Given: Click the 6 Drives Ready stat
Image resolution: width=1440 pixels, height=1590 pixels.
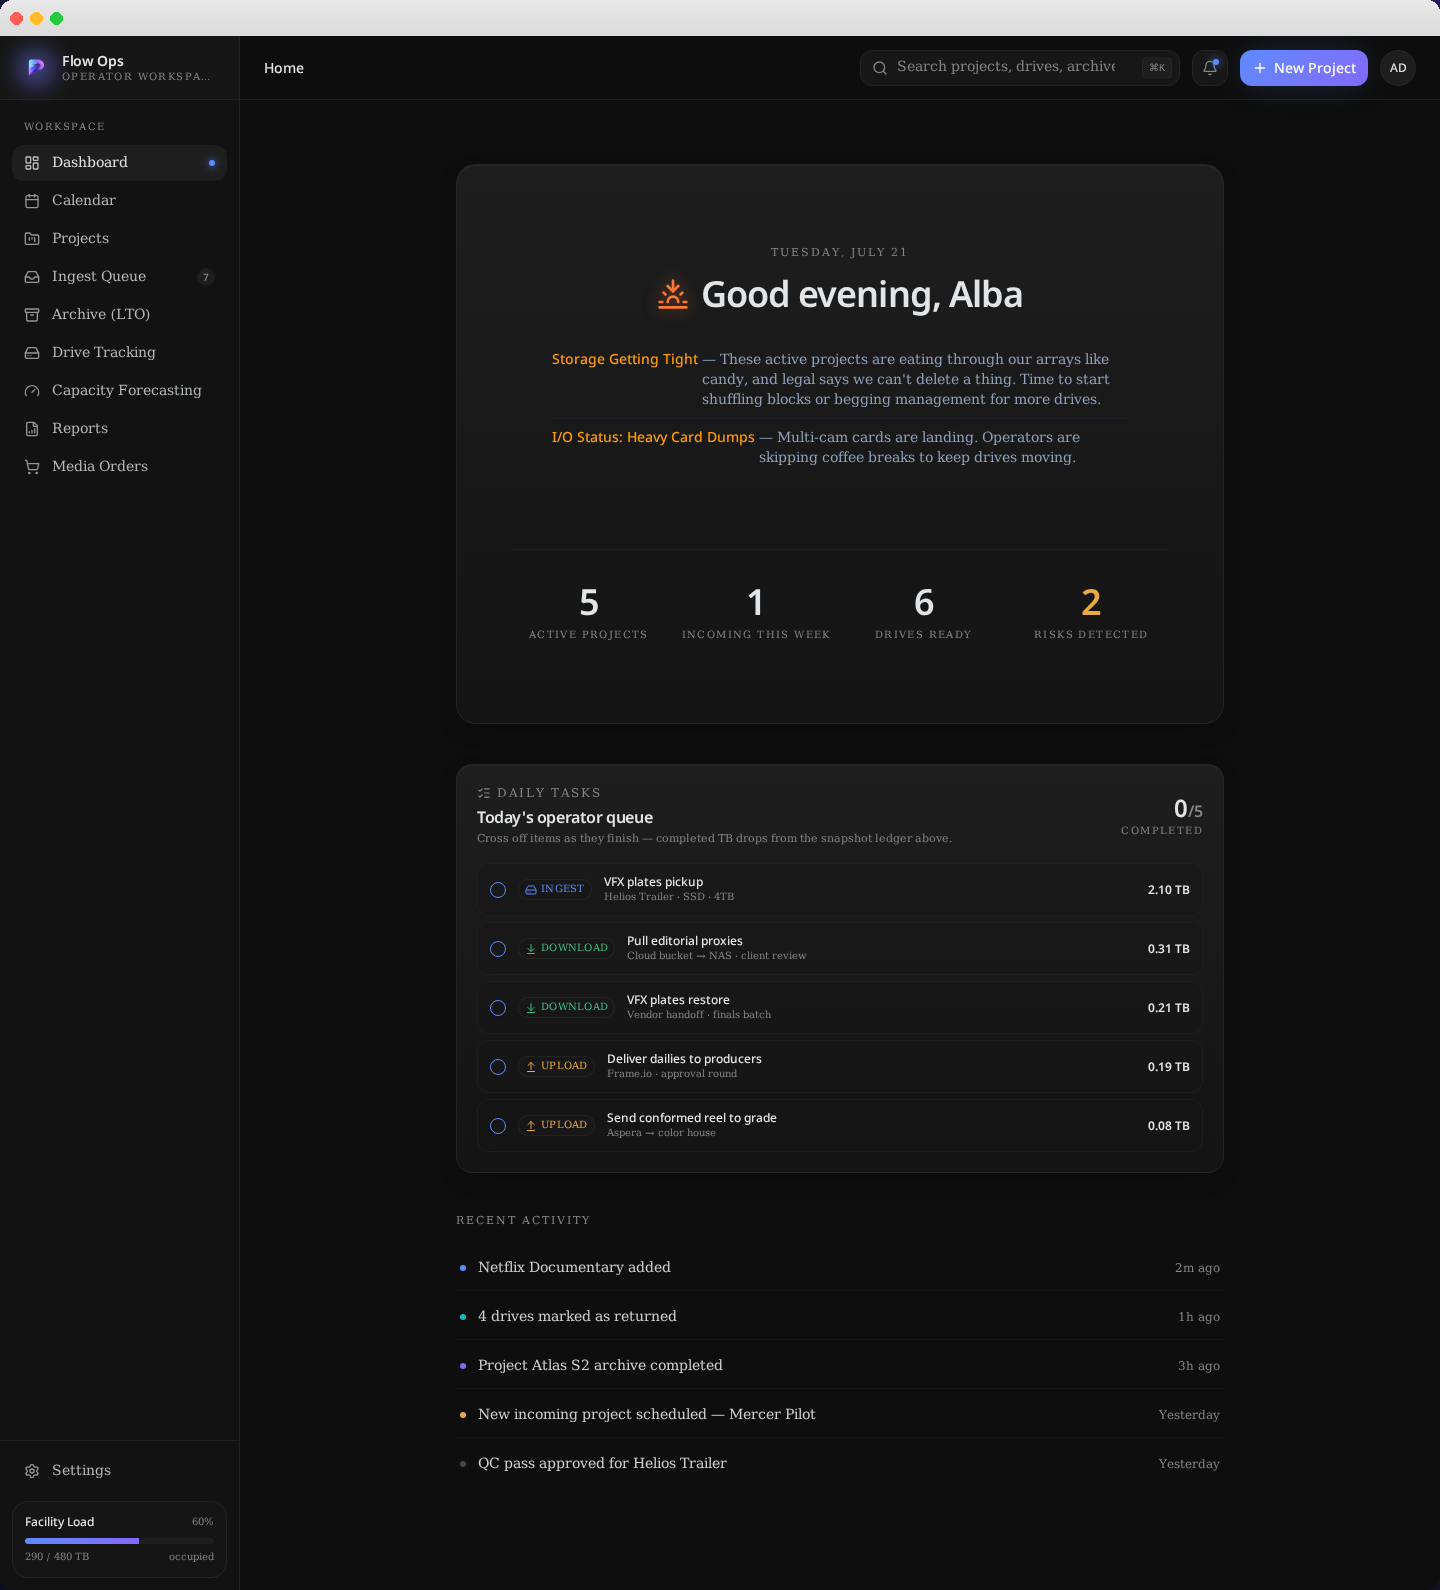Looking at the screenshot, I should point(923,612).
